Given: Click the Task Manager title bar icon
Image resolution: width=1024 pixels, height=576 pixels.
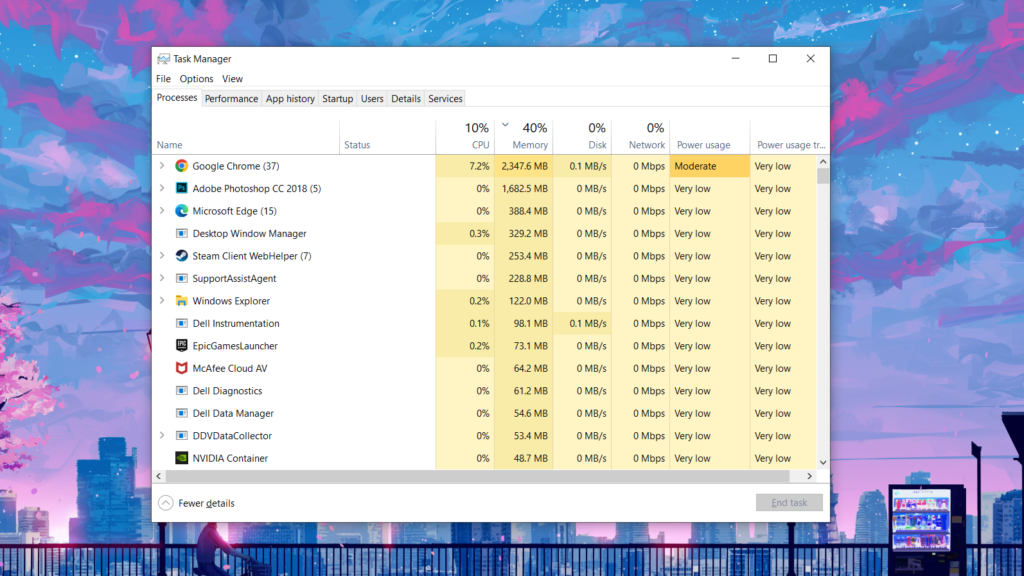Looking at the screenshot, I should [163, 59].
